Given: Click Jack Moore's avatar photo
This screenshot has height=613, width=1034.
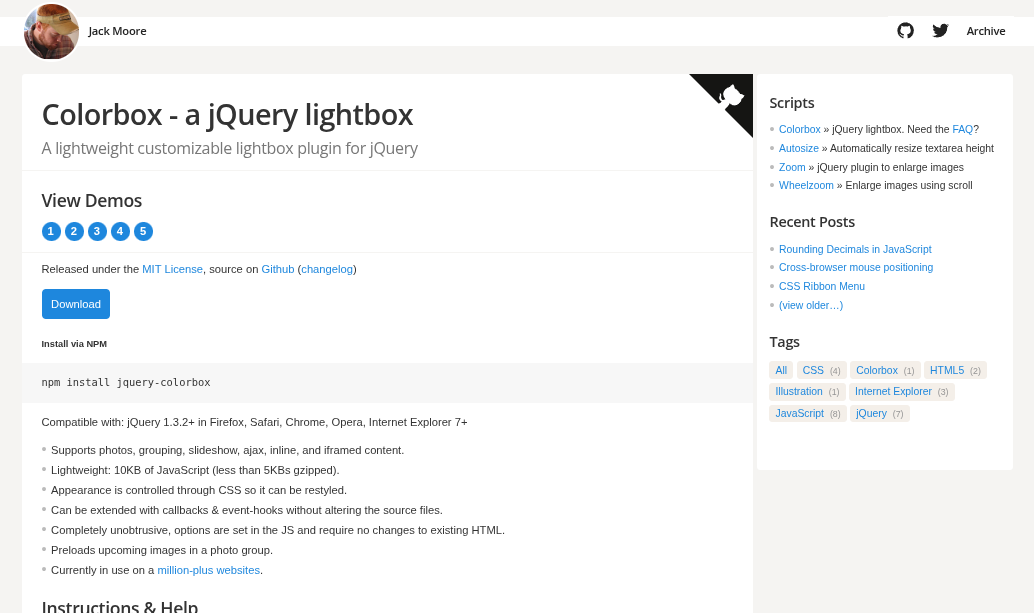Looking at the screenshot, I should pyautogui.click(x=51, y=32).
